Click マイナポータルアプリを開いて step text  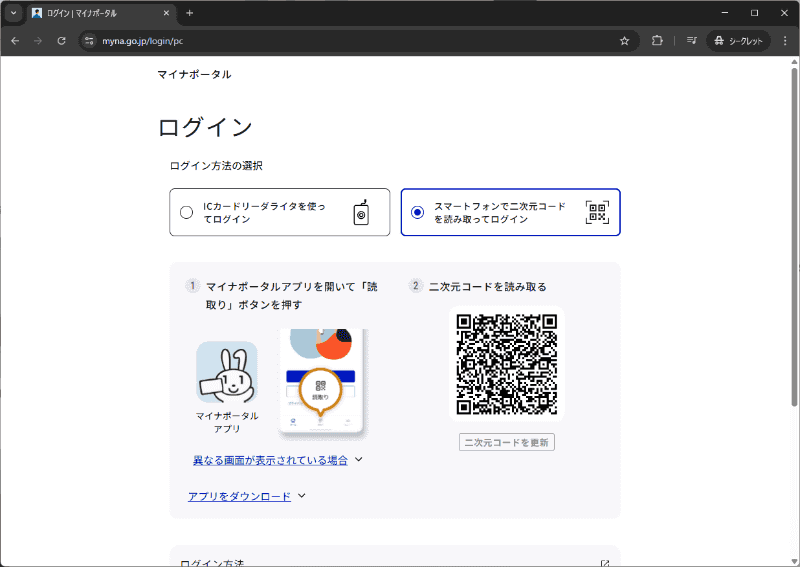point(291,295)
